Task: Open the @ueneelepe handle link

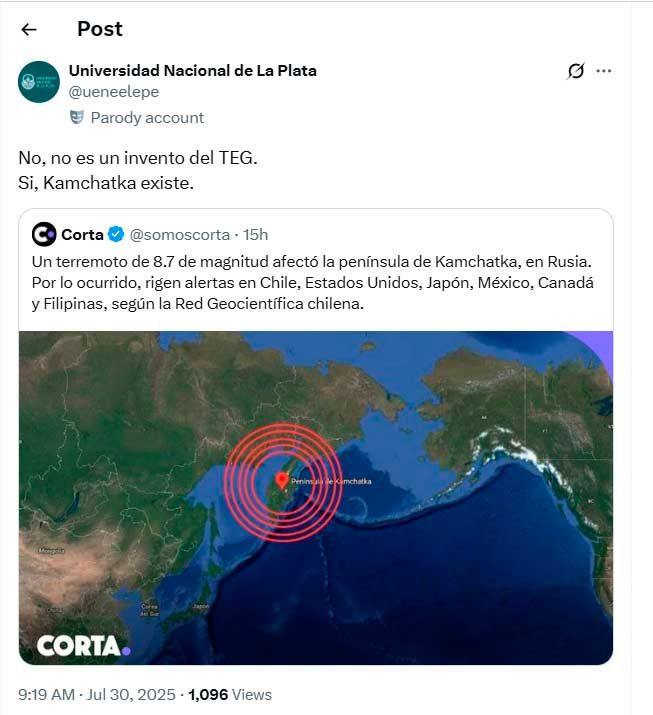Action: point(114,92)
